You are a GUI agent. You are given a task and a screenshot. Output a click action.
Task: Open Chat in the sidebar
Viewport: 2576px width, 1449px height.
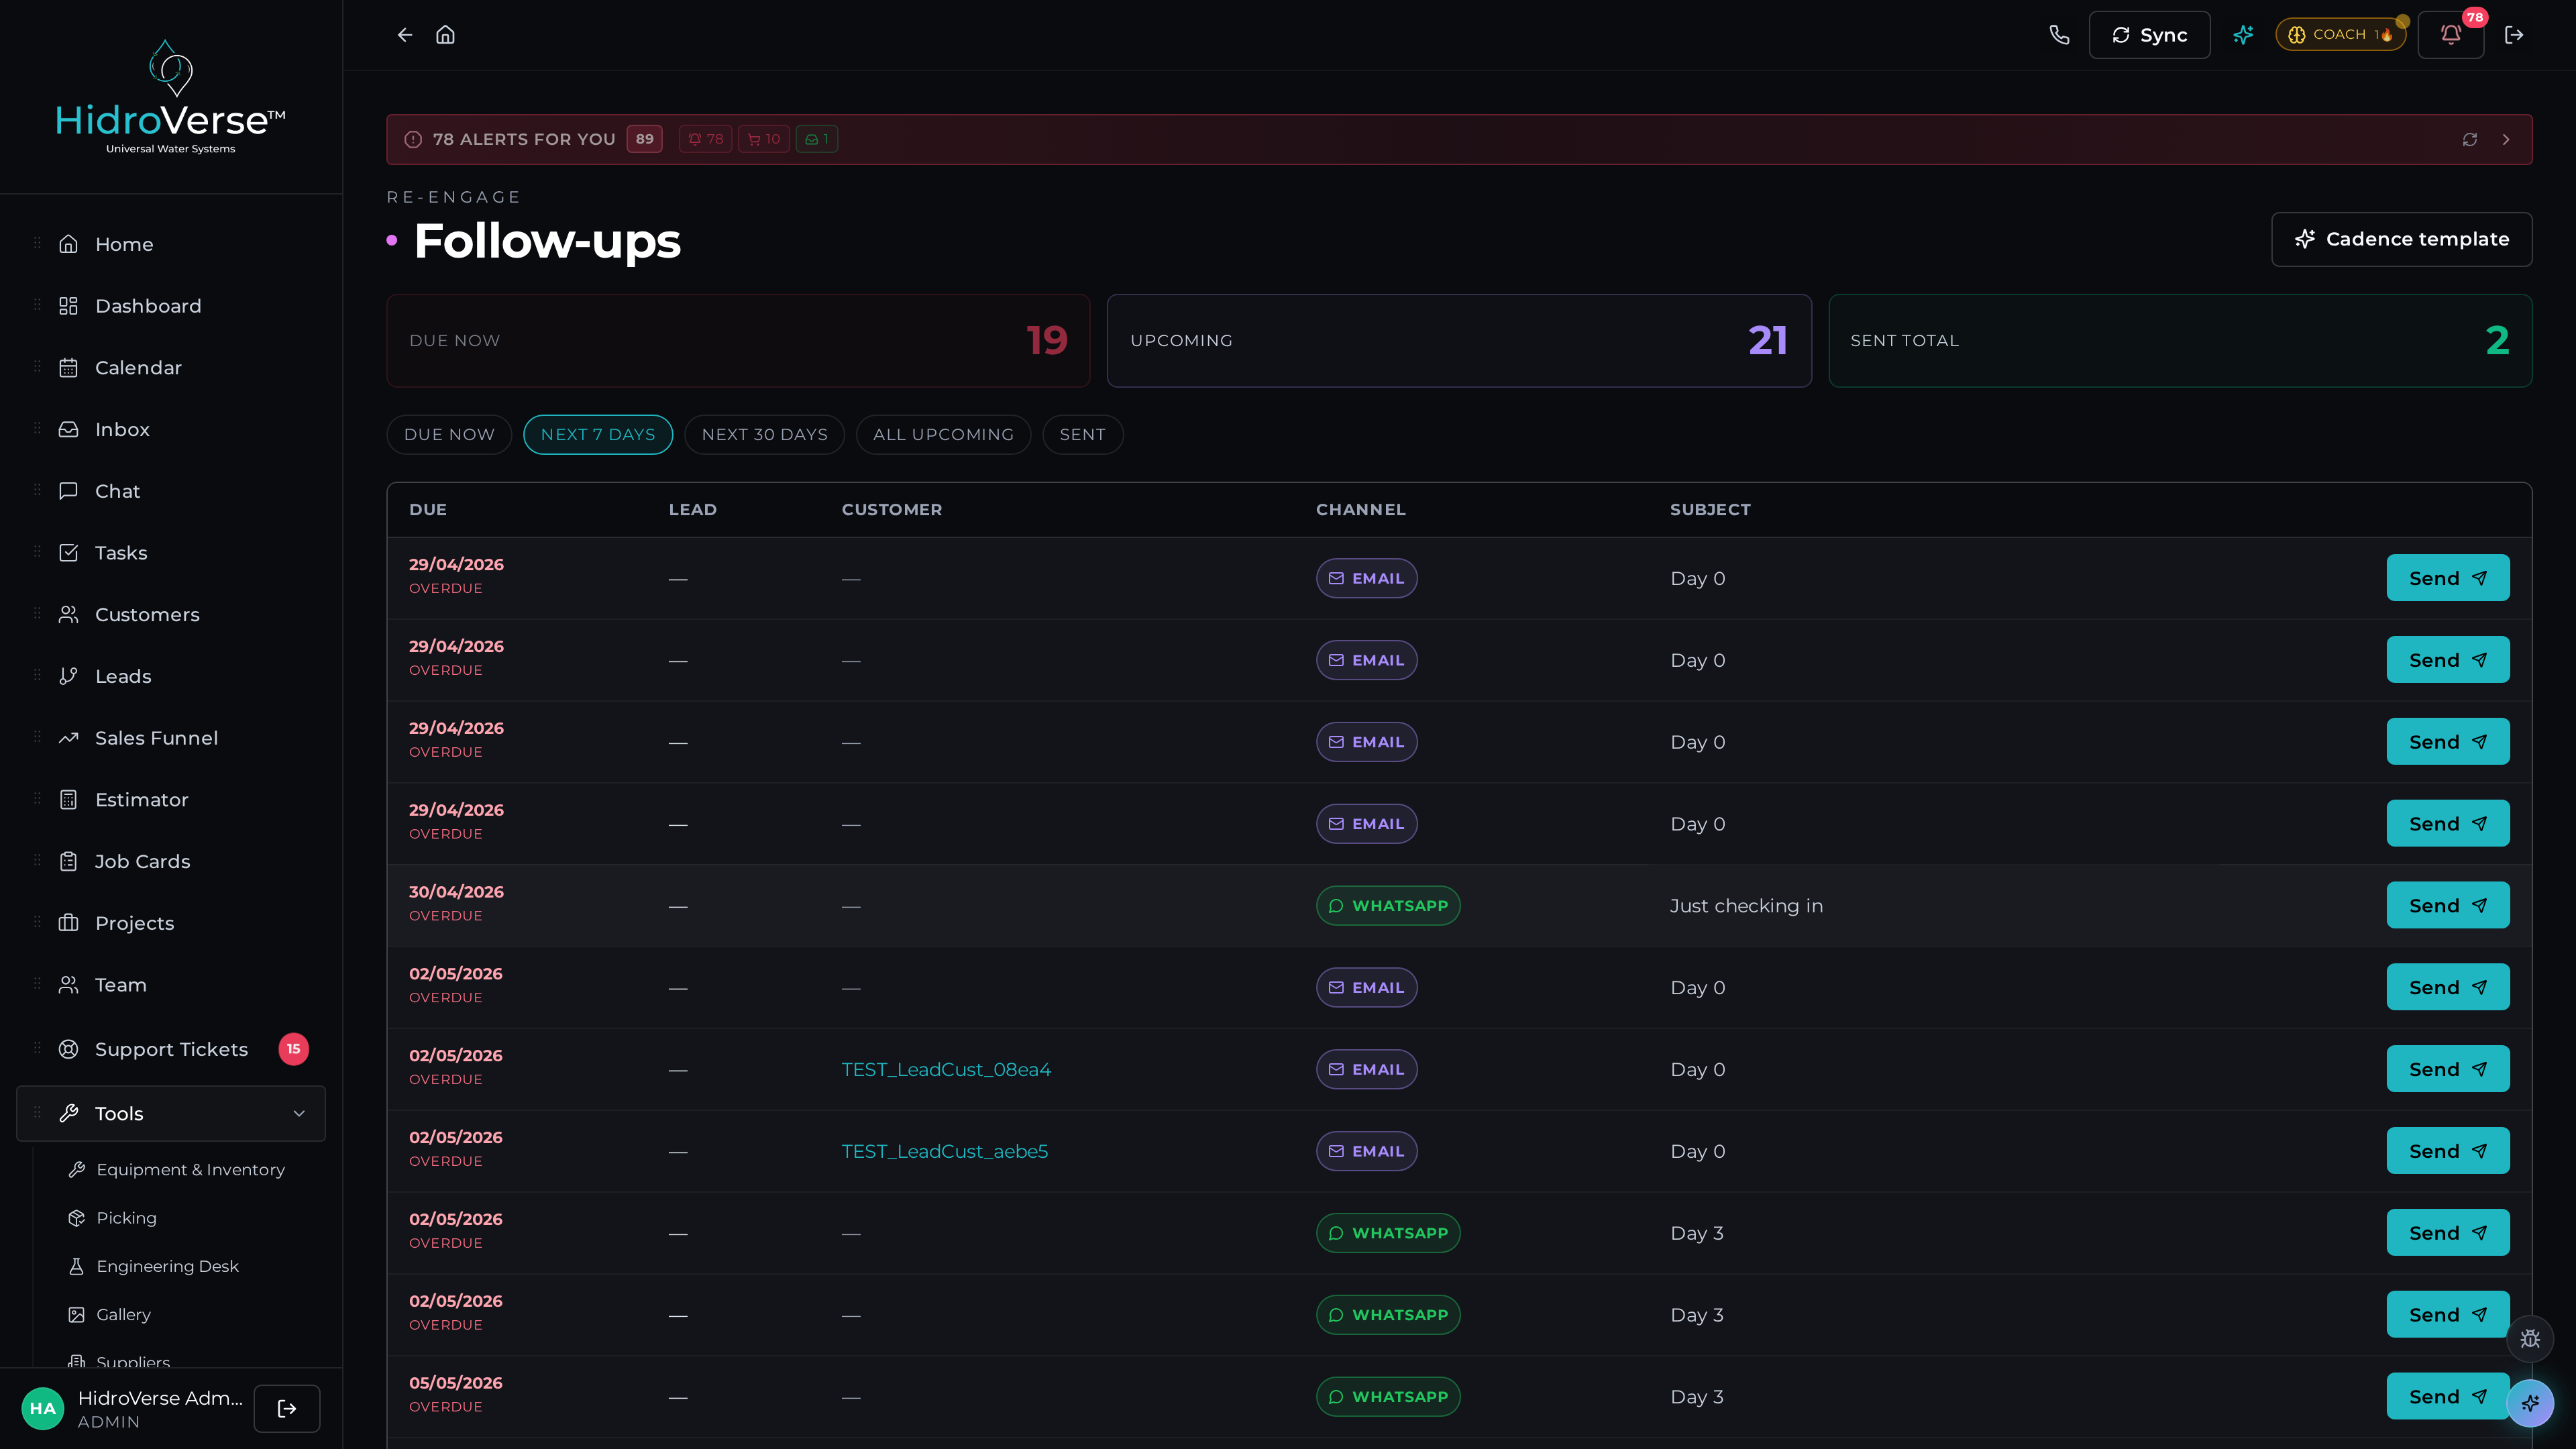[171, 491]
